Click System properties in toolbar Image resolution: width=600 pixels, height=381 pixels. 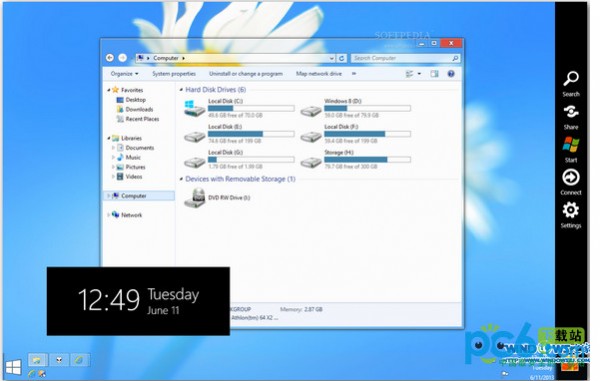174,74
